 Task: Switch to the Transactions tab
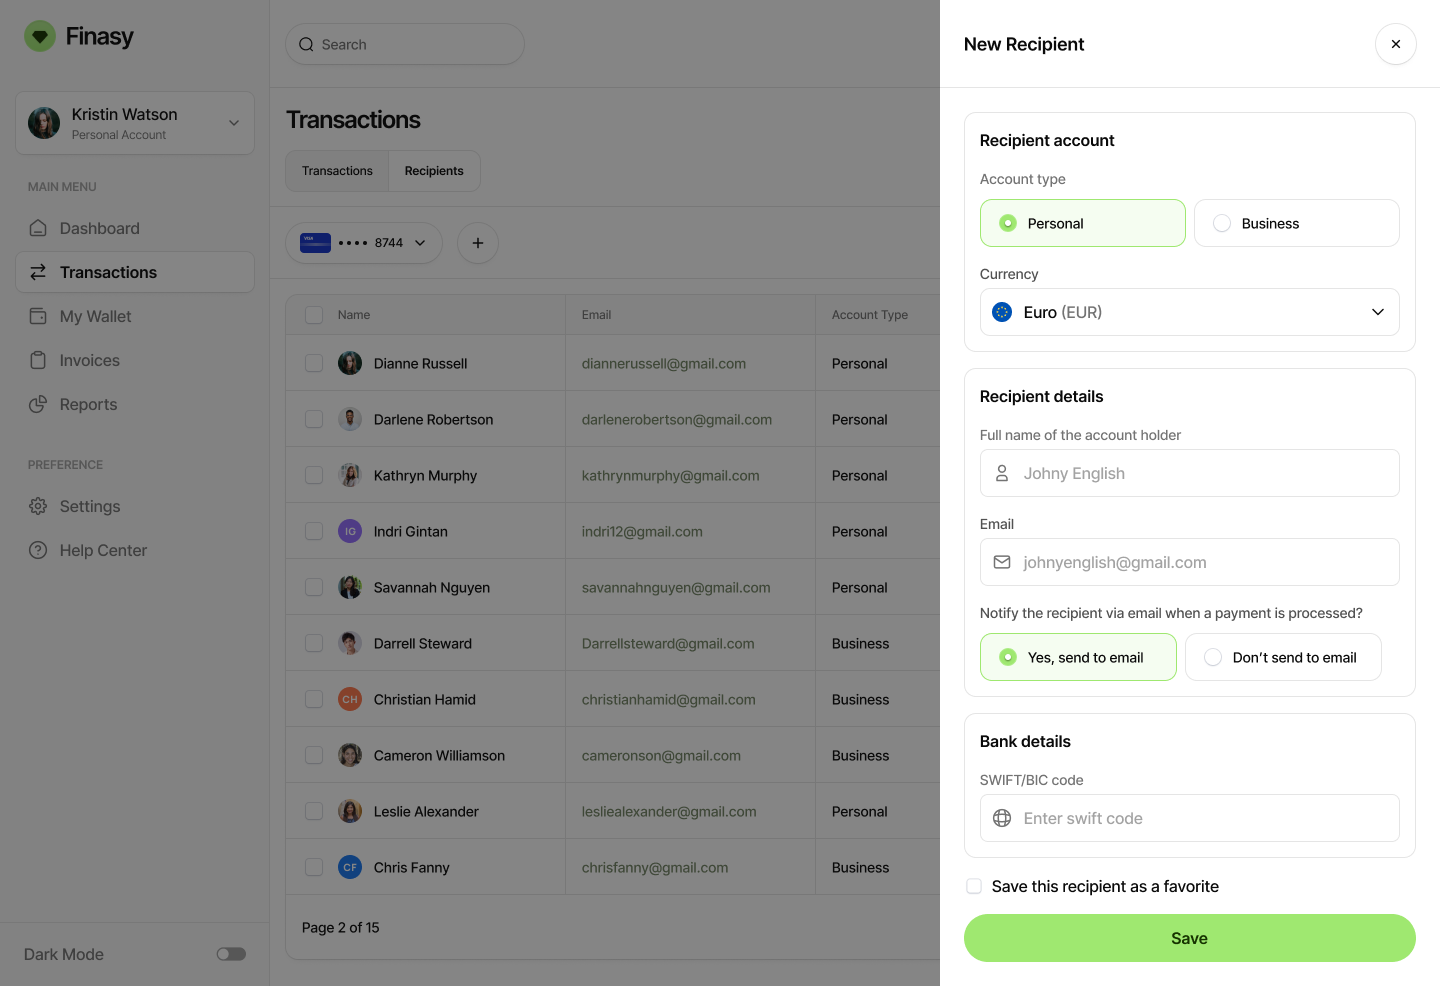pyautogui.click(x=337, y=171)
